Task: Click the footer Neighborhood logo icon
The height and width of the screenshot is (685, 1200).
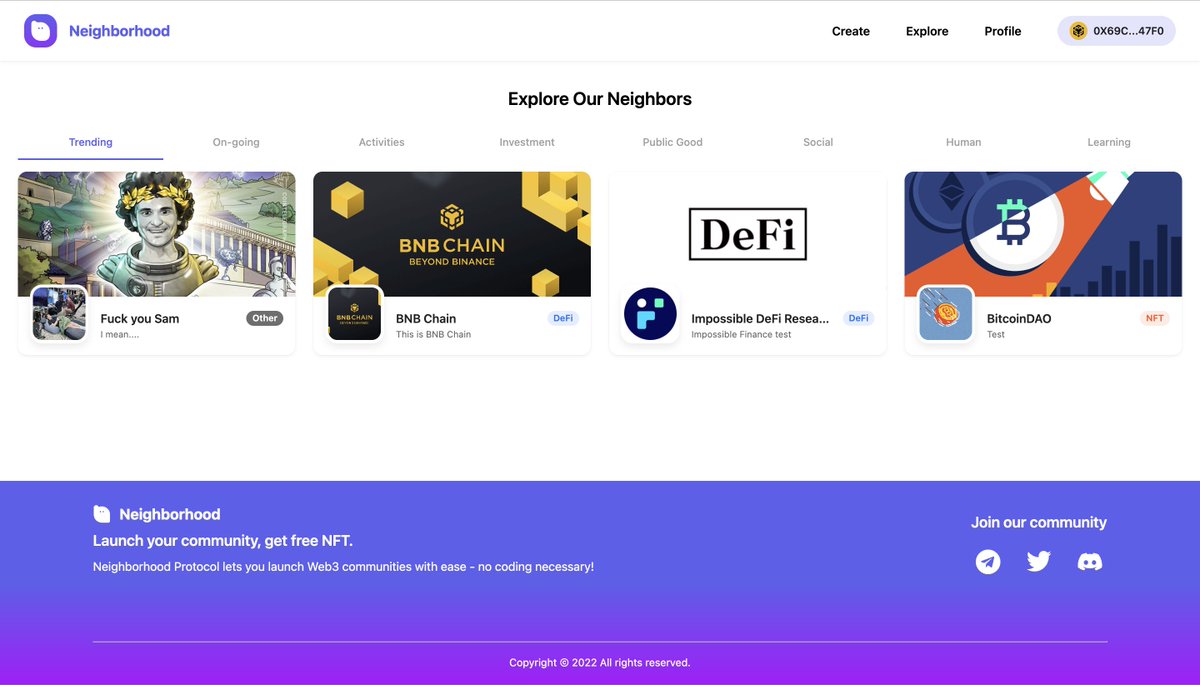Action: 102,514
